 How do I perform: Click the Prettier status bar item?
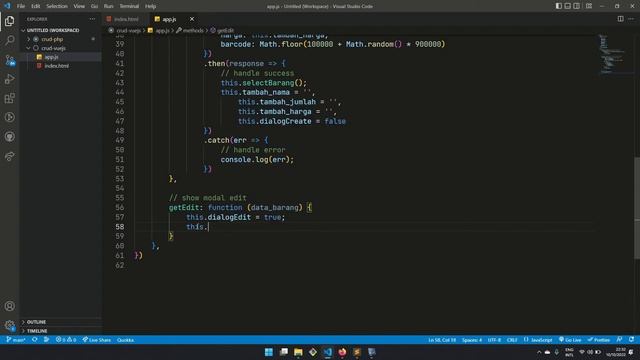click(x=599, y=340)
